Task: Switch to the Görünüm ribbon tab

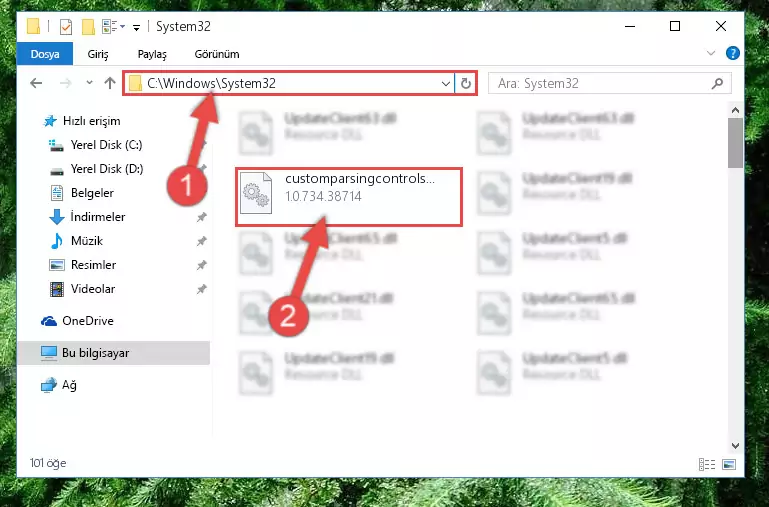Action: point(217,54)
